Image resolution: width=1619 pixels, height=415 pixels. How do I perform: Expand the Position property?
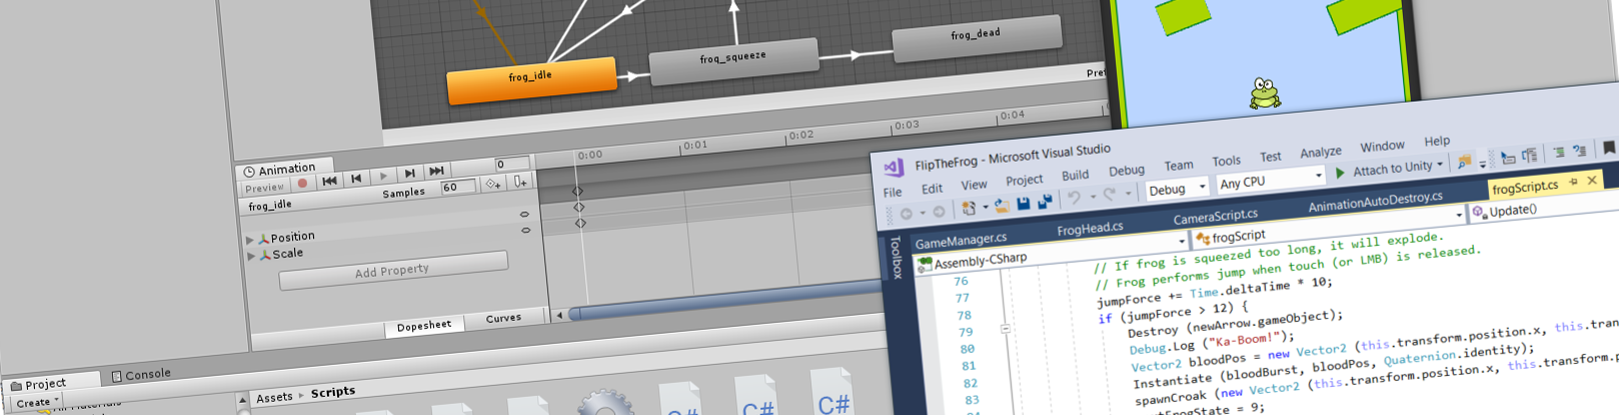coord(250,240)
